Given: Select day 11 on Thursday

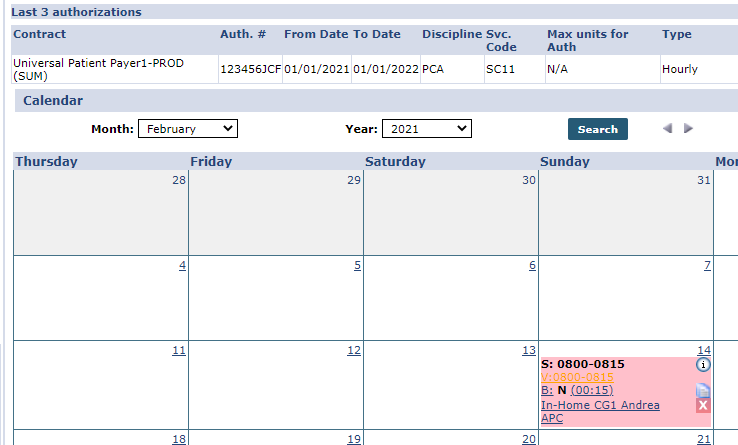Looking at the screenshot, I should coord(179,350).
